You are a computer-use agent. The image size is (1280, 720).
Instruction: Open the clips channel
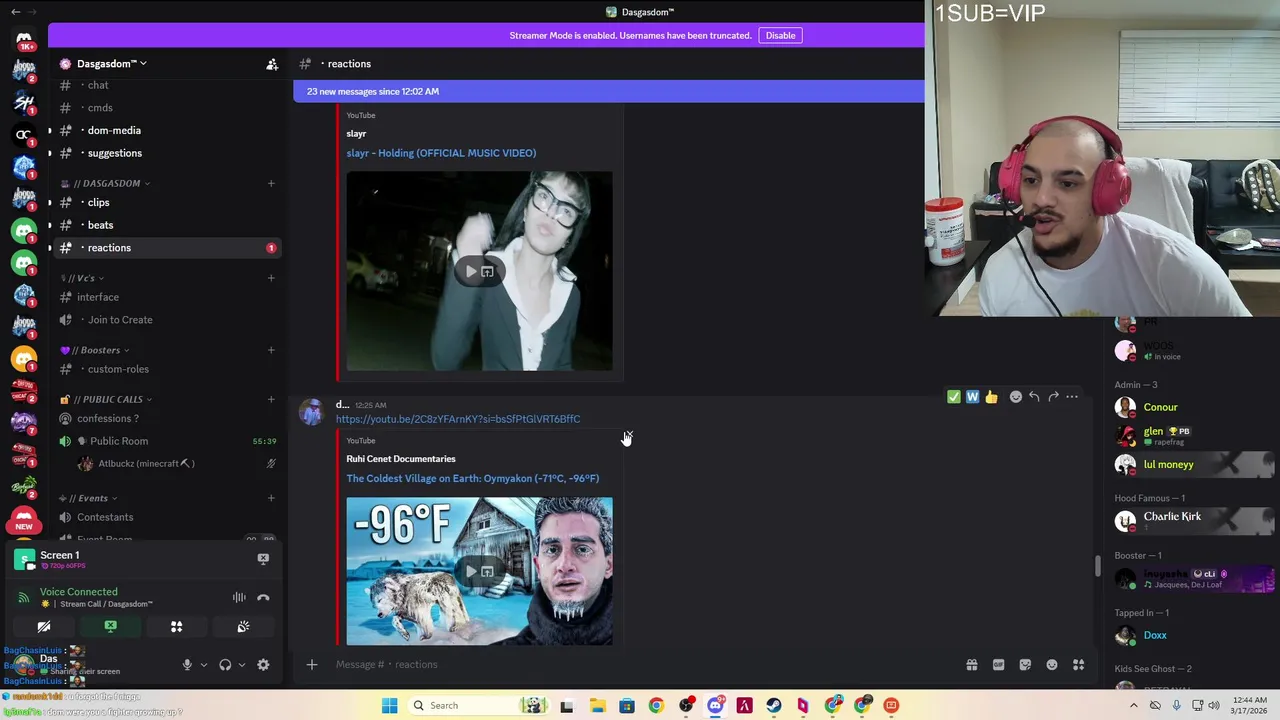pos(167,202)
